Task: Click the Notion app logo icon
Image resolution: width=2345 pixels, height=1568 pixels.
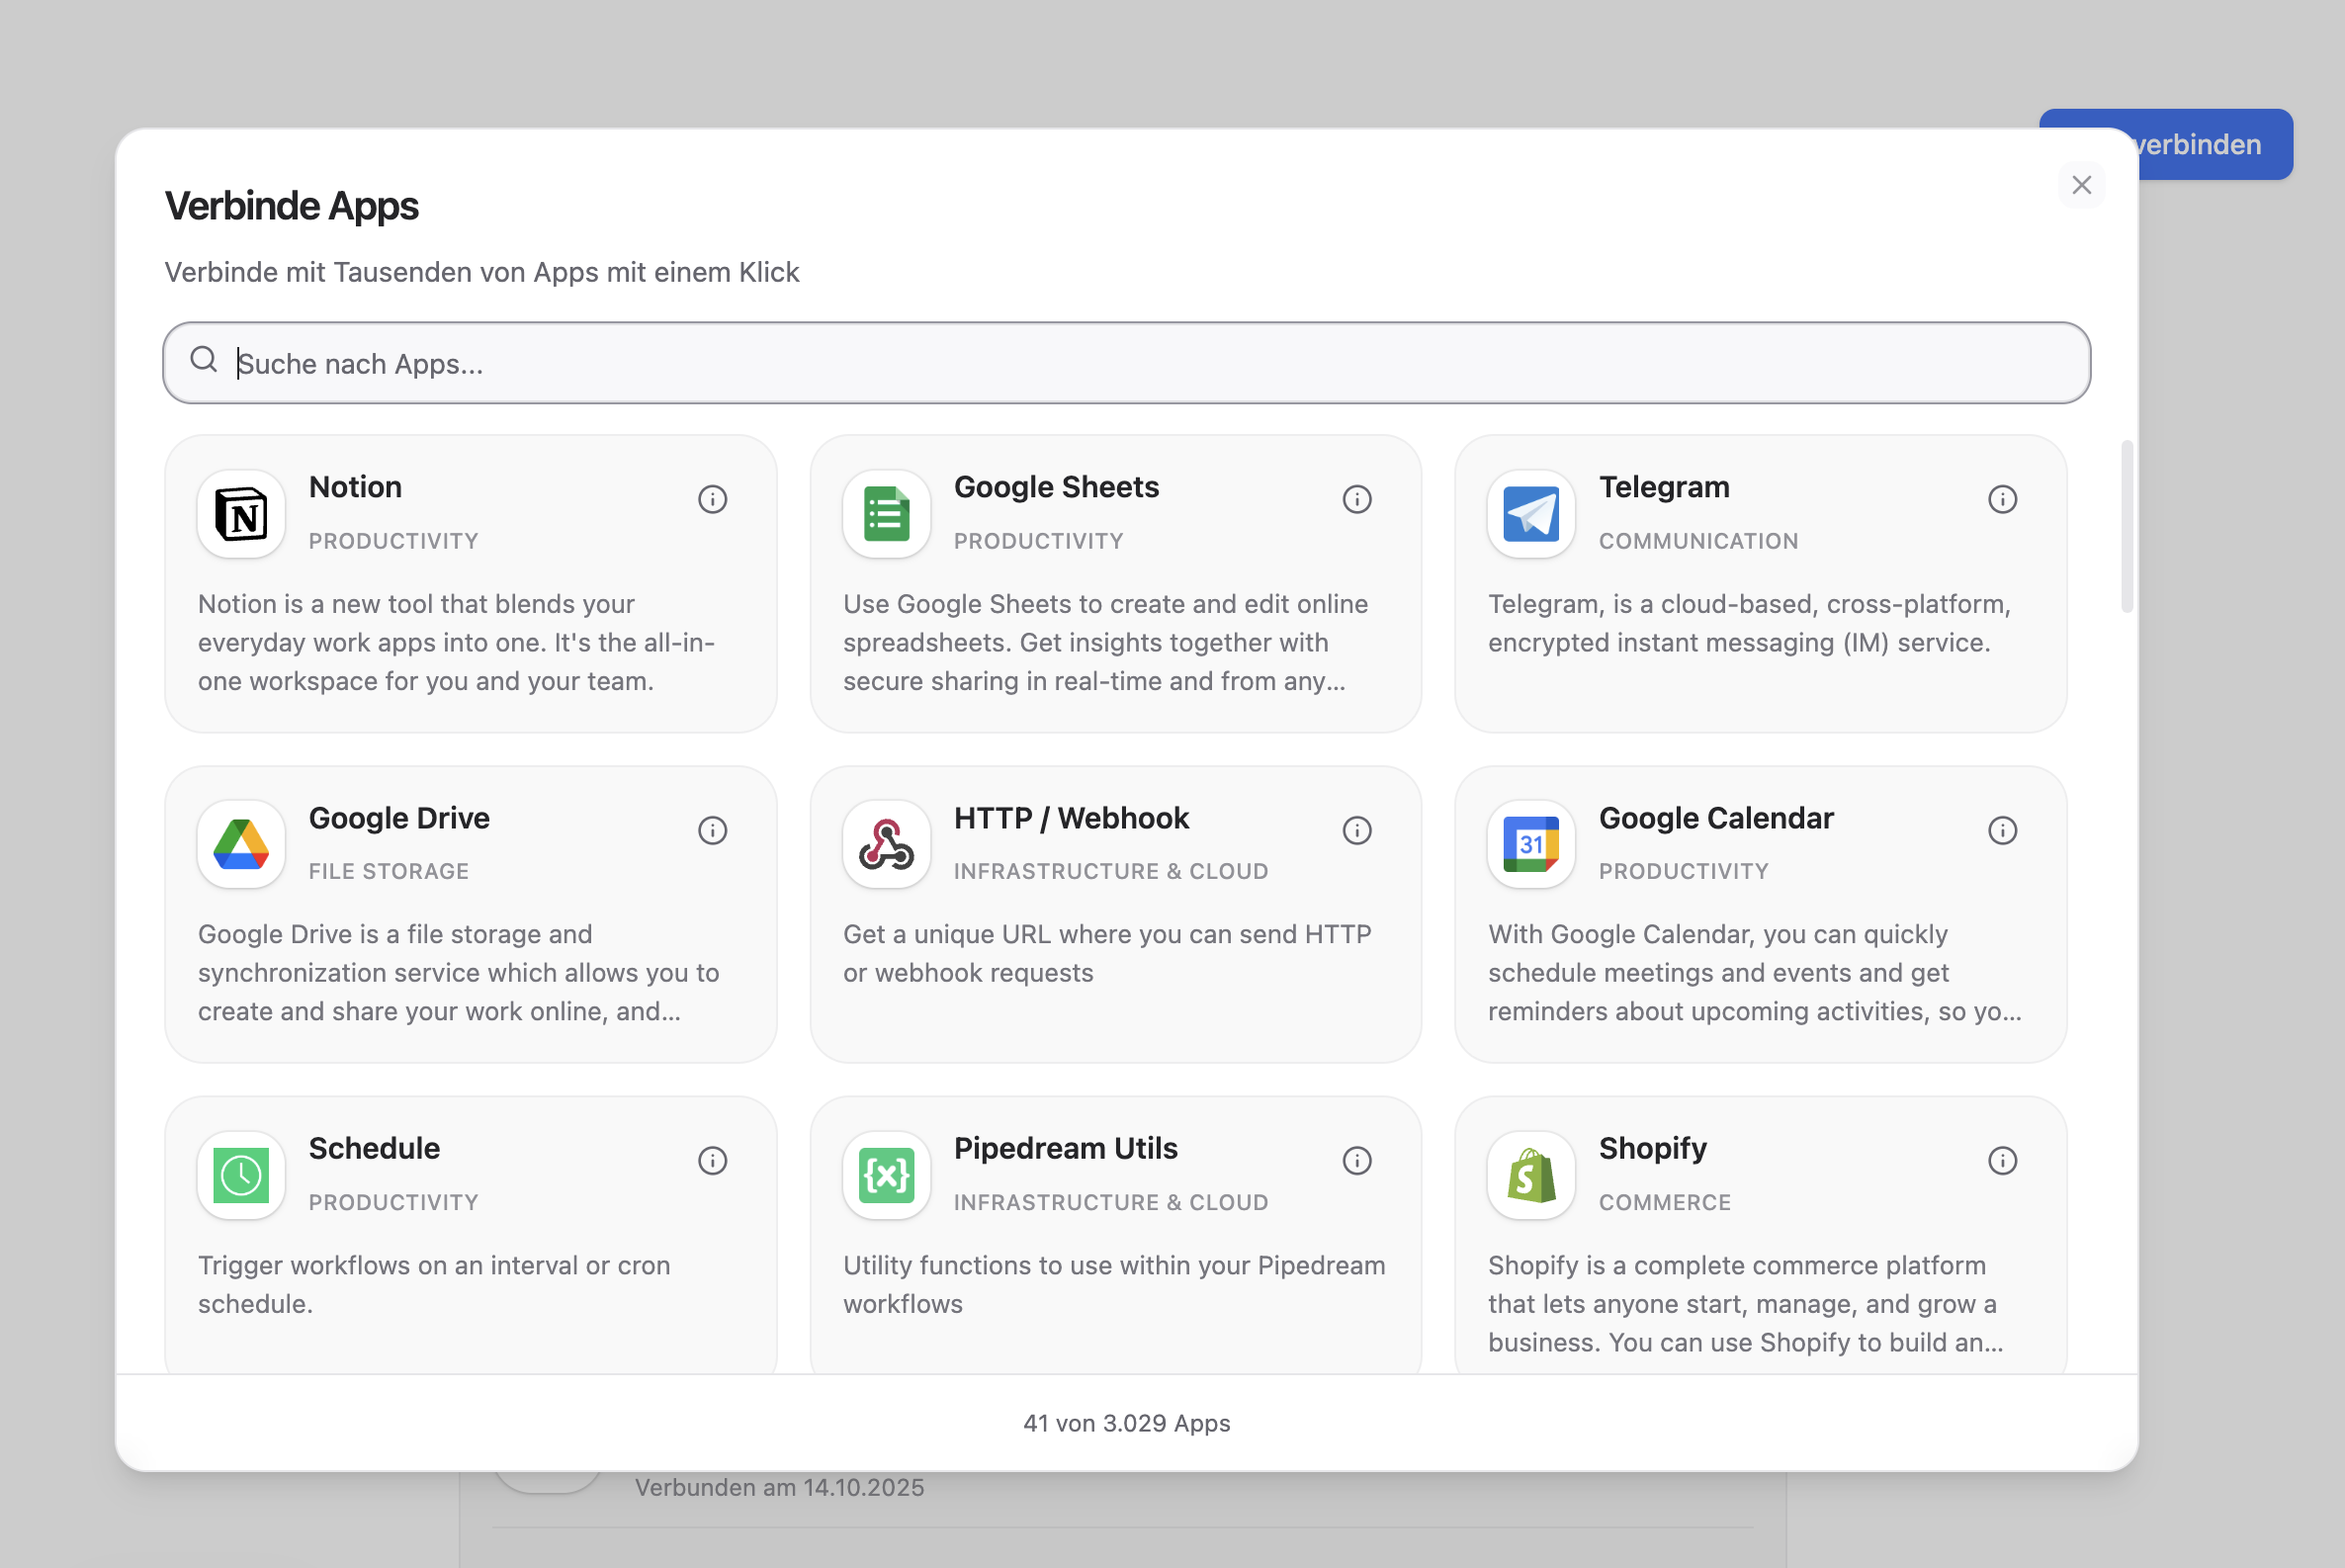Action: (241, 514)
